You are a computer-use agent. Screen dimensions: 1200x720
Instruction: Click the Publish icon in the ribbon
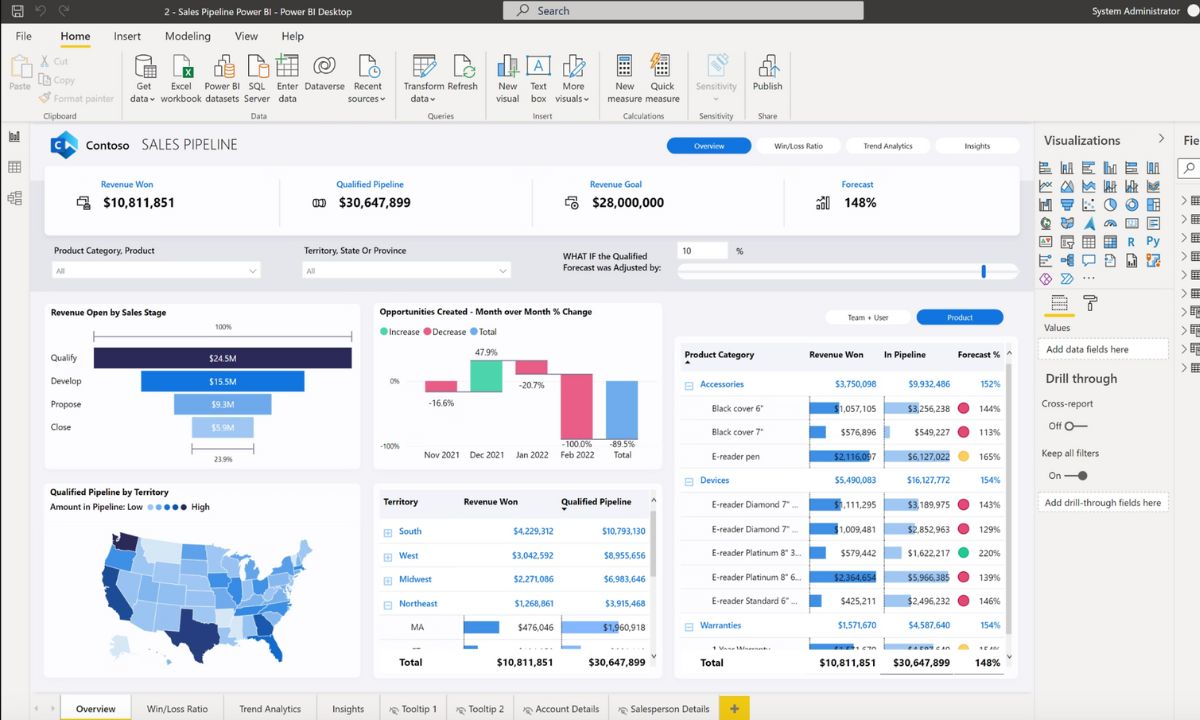pos(768,67)
